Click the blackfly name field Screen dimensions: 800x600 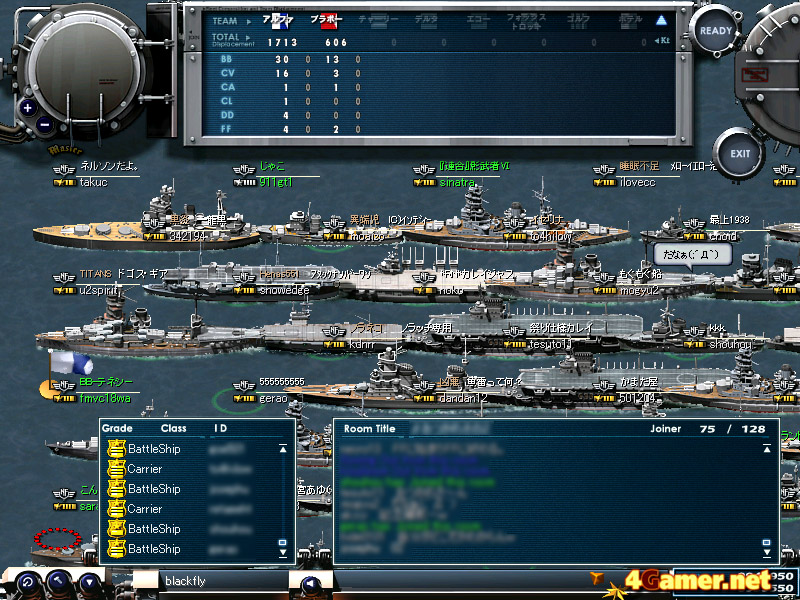(x=222, y=581)
